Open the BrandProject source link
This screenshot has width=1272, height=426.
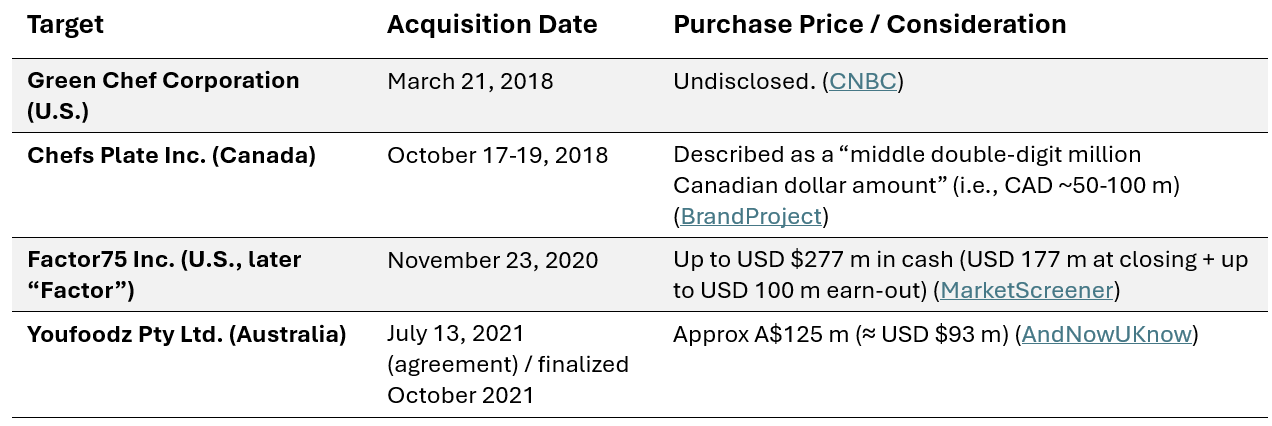(x=751, y=216)
